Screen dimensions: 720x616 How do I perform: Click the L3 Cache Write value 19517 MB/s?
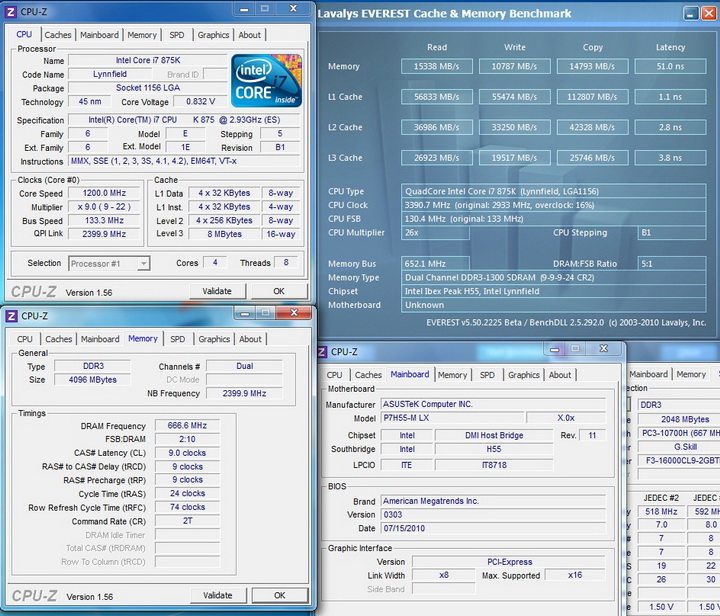pyautogui.click(x=514, y=158)
